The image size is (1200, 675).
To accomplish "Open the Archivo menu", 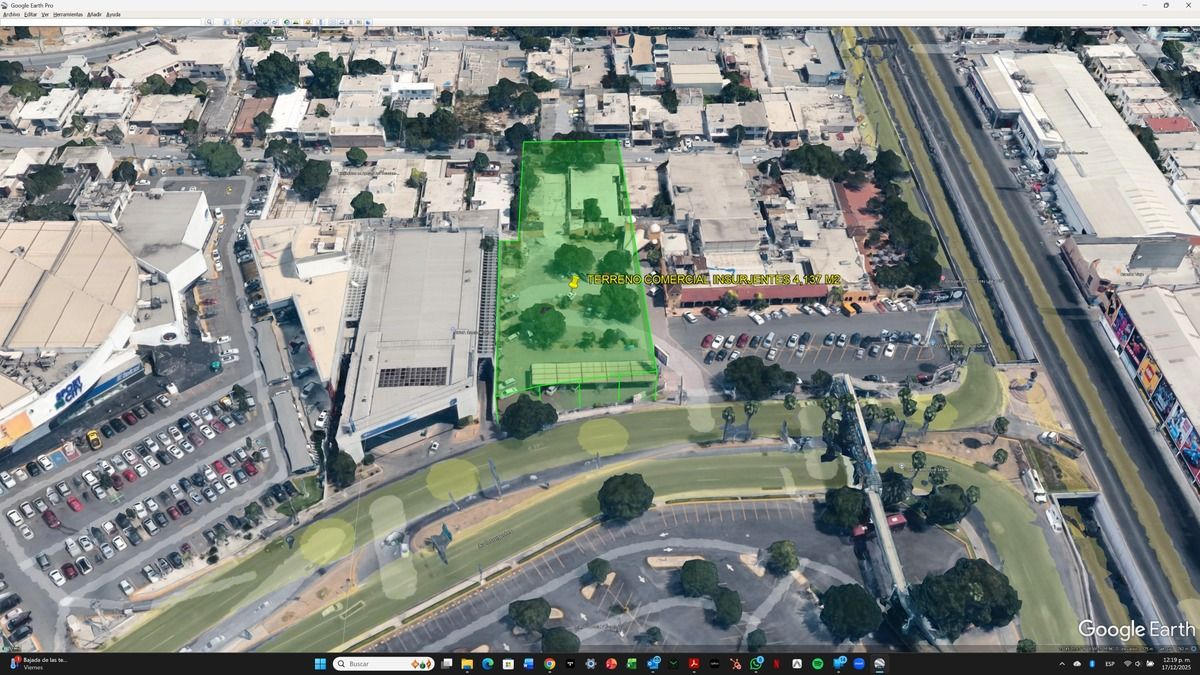I will pos(11,14).
